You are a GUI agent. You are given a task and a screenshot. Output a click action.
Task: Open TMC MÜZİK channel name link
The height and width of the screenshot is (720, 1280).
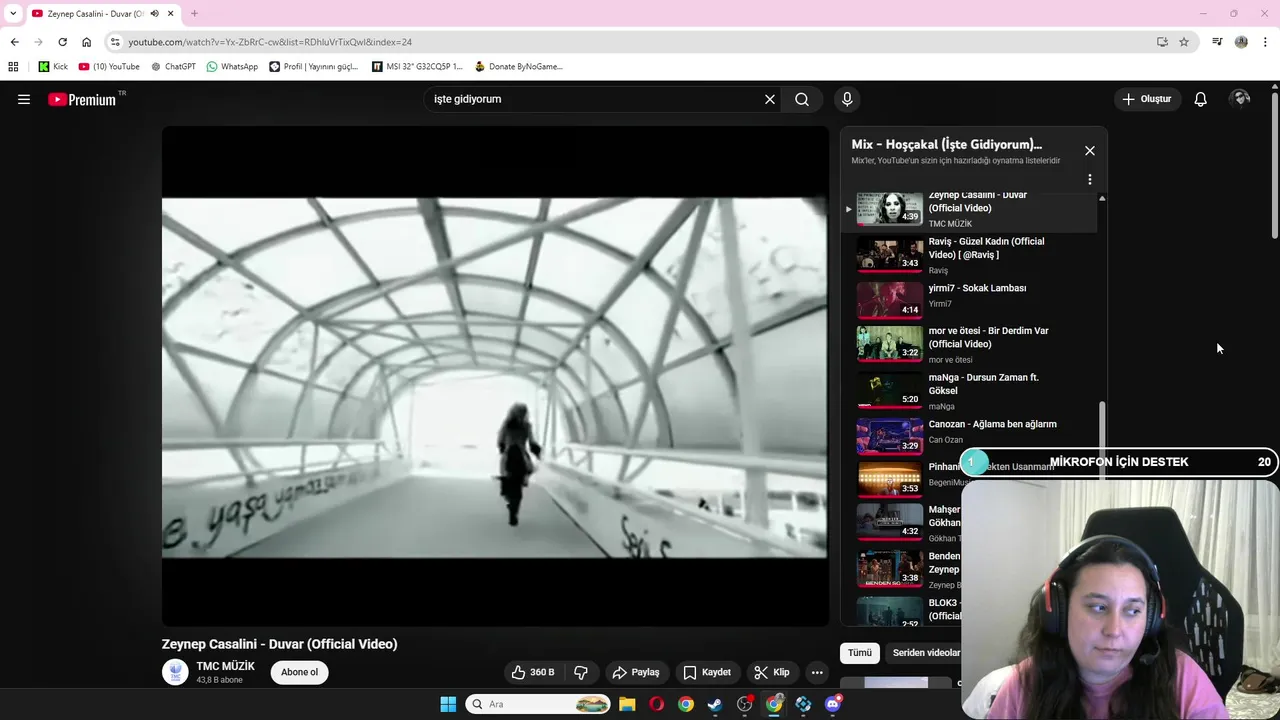point(225,666)
